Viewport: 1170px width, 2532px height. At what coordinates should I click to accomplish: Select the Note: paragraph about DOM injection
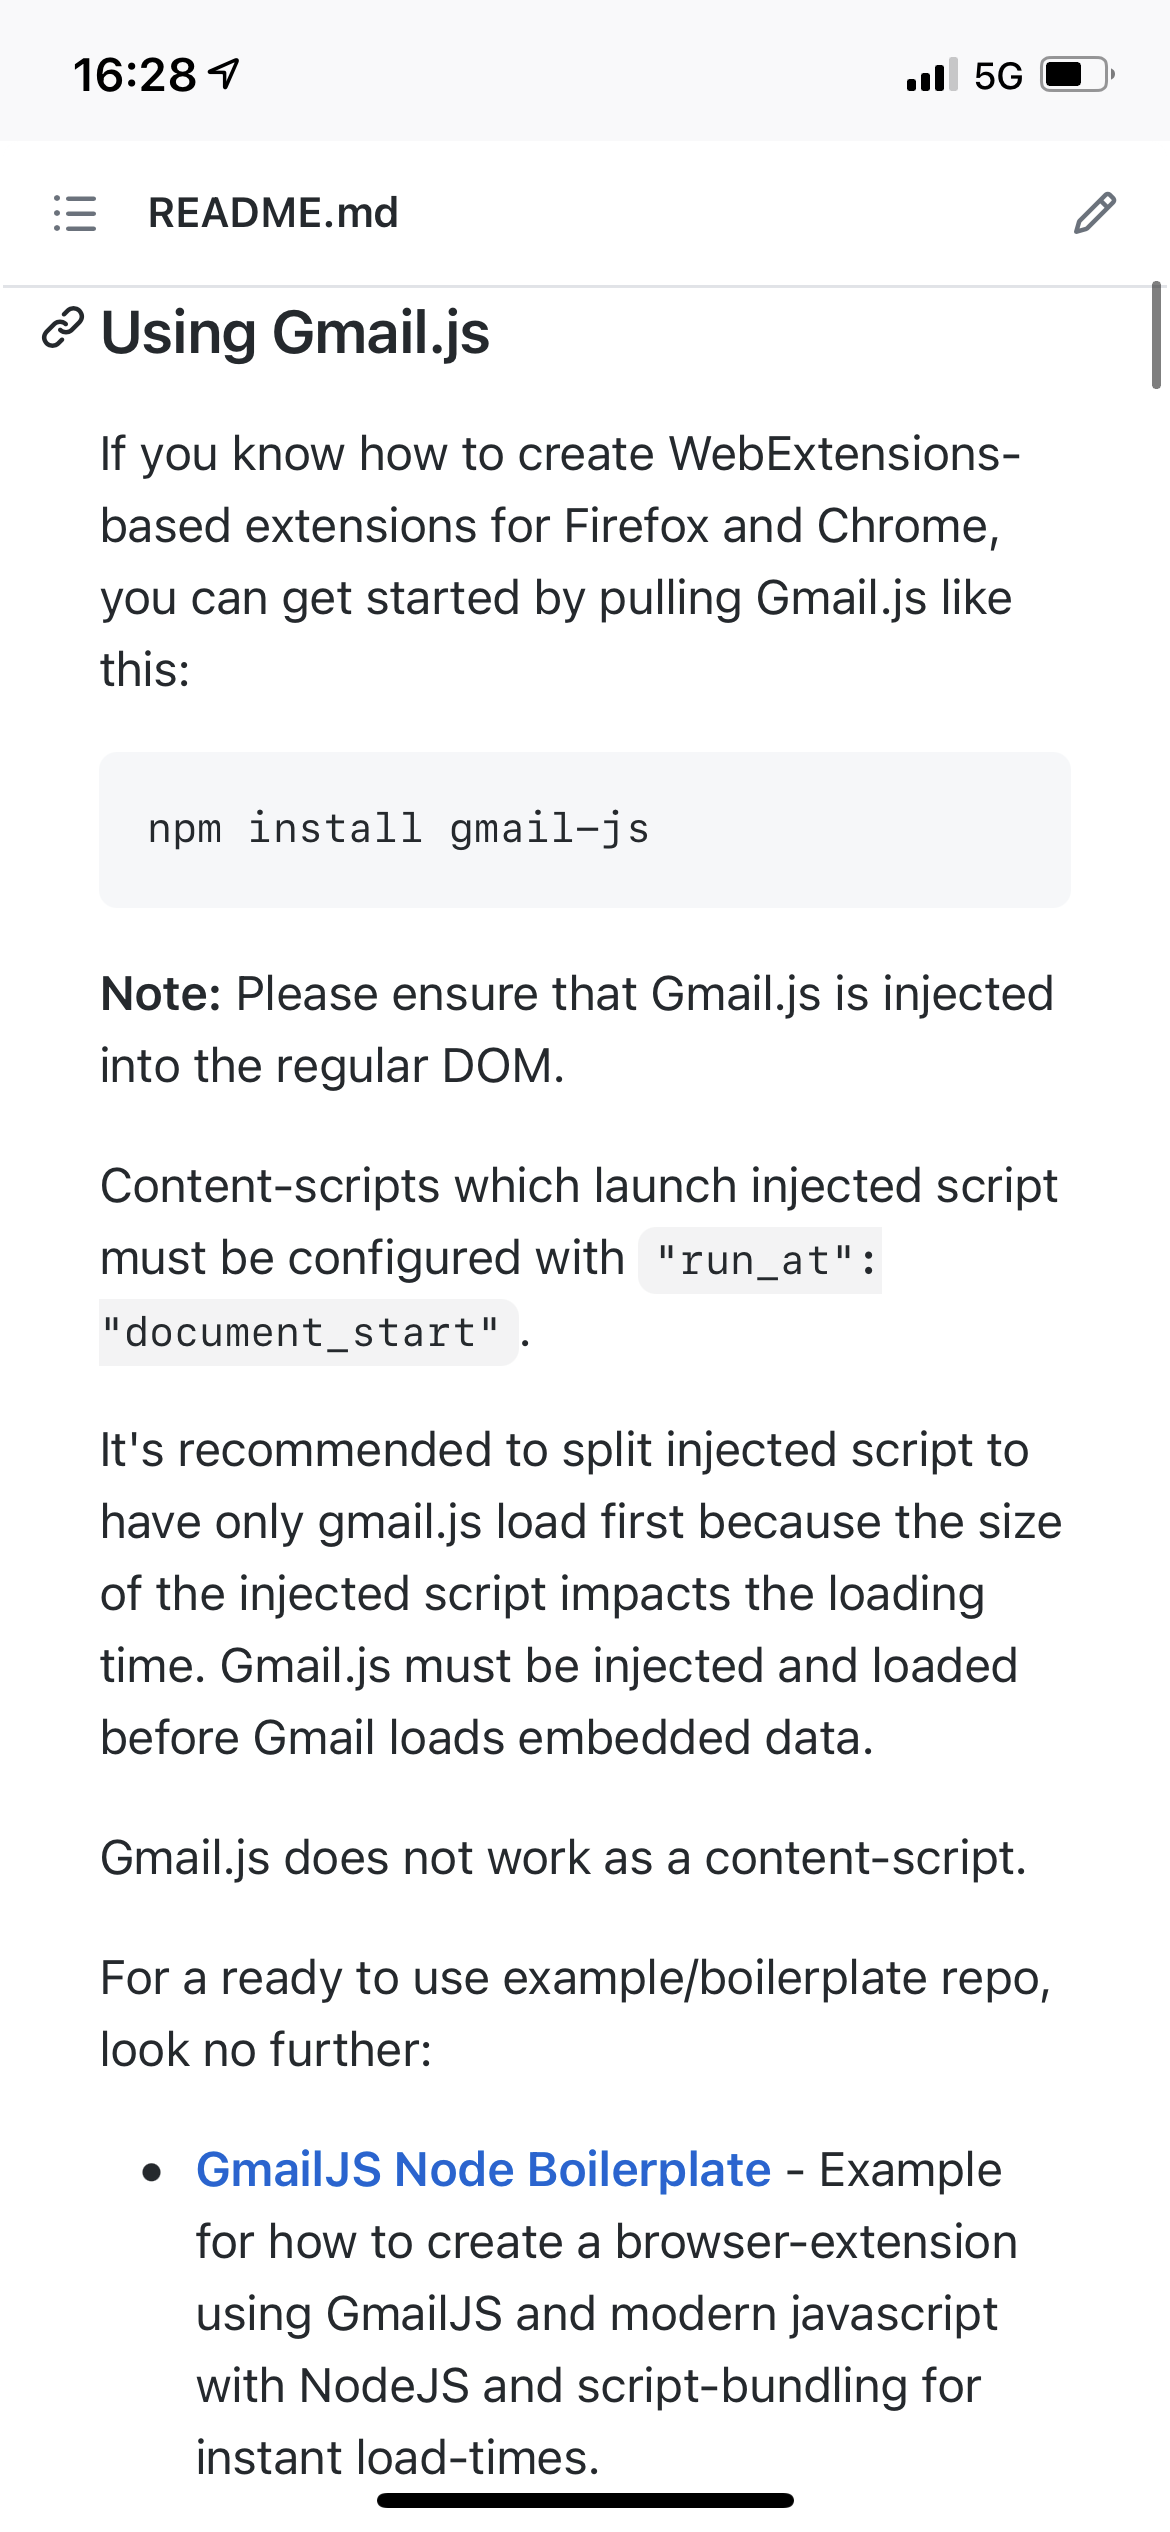pos(576,1027)
